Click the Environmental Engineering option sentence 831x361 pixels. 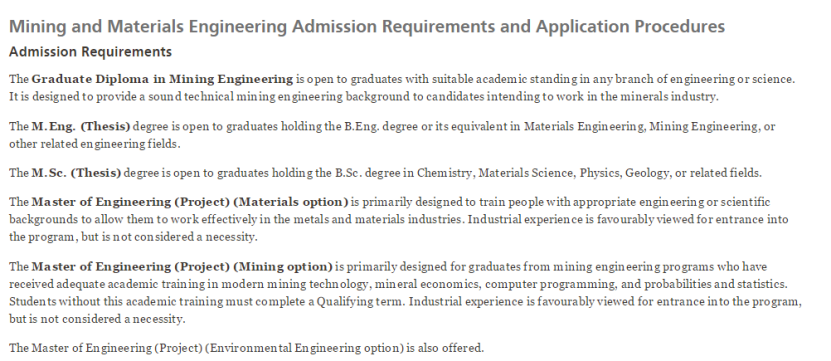246,348
